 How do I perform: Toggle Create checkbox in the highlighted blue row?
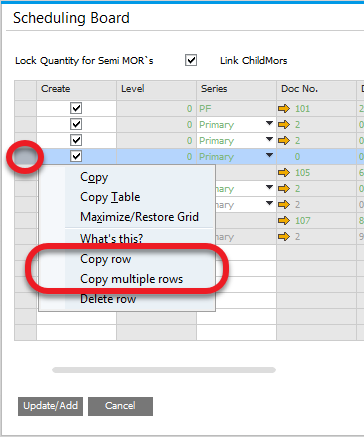76,156
